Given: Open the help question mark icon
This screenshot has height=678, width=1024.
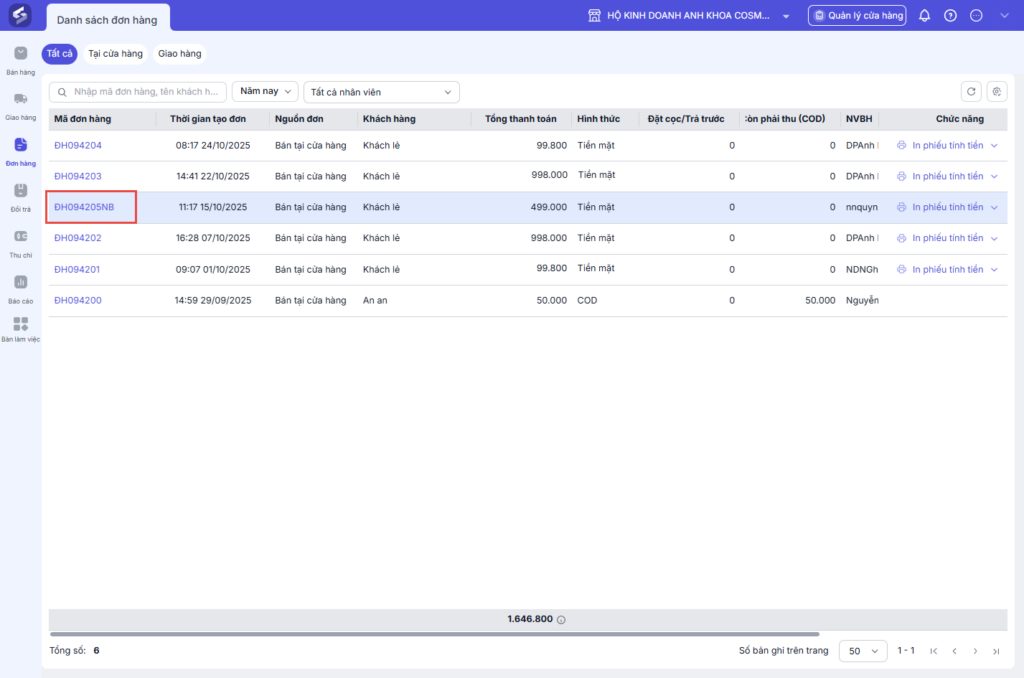Looking at the screenshot, I should pos(950,16).
